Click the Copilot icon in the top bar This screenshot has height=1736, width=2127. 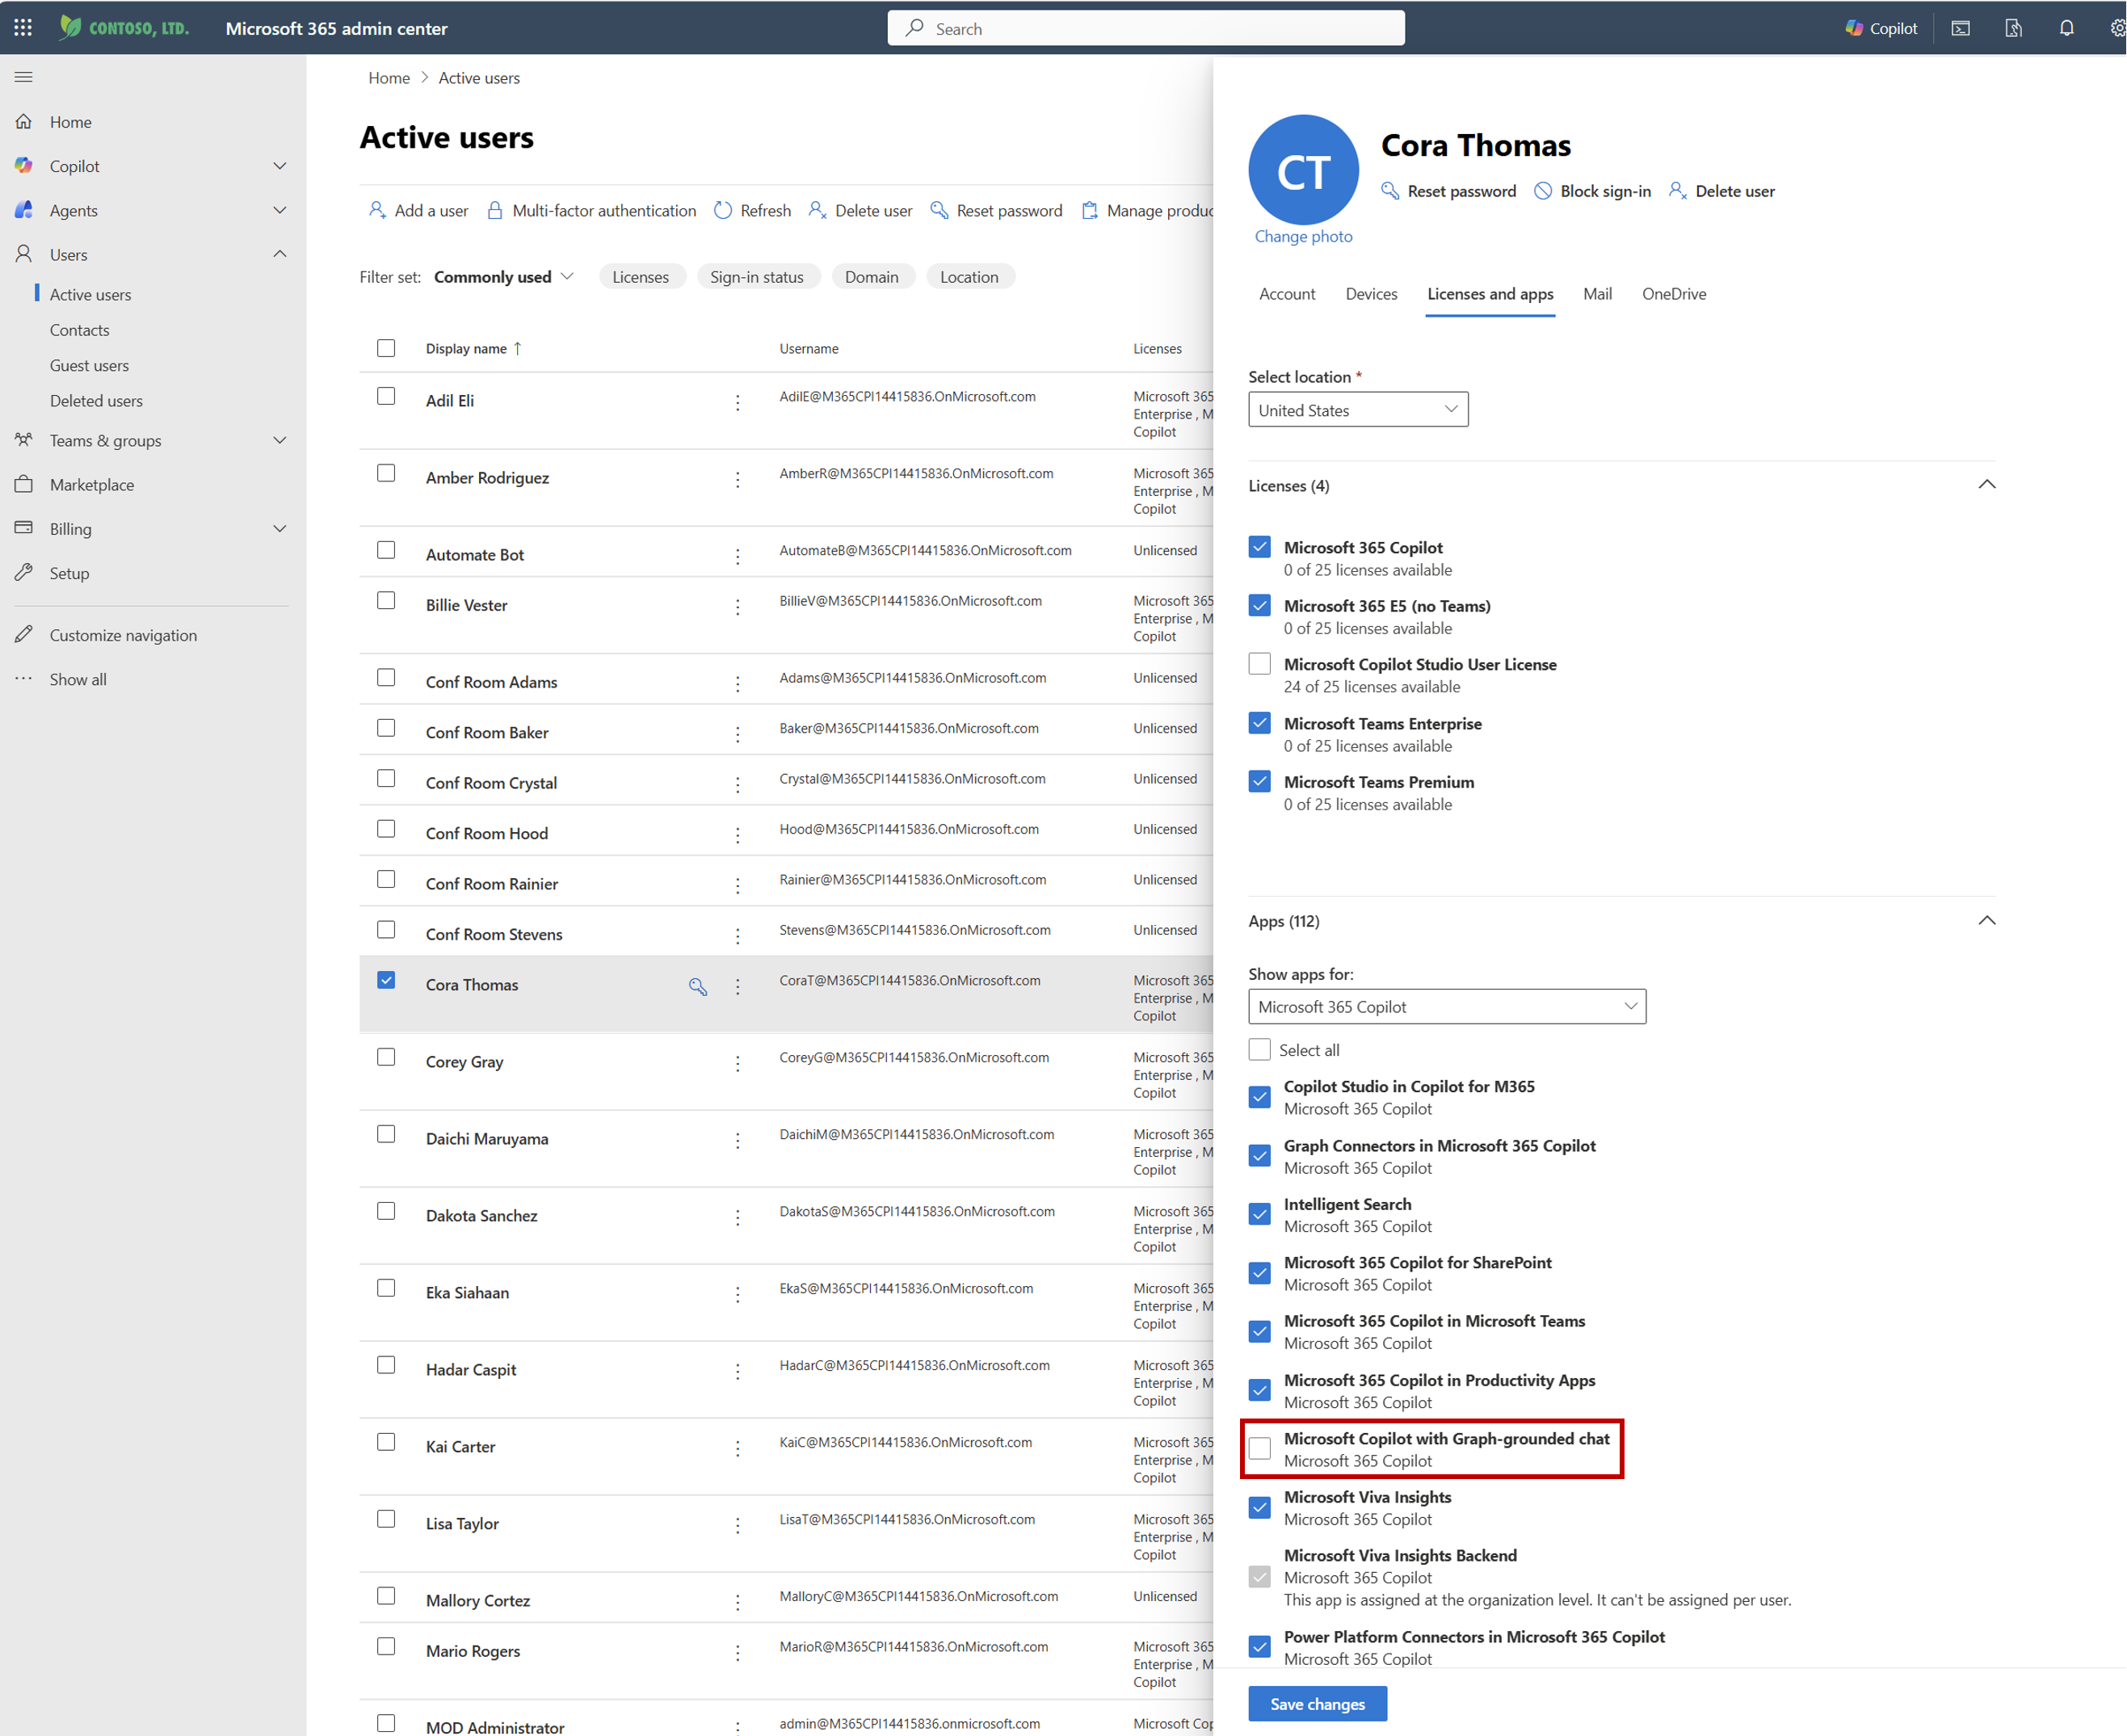click(x=1854, y=28)
